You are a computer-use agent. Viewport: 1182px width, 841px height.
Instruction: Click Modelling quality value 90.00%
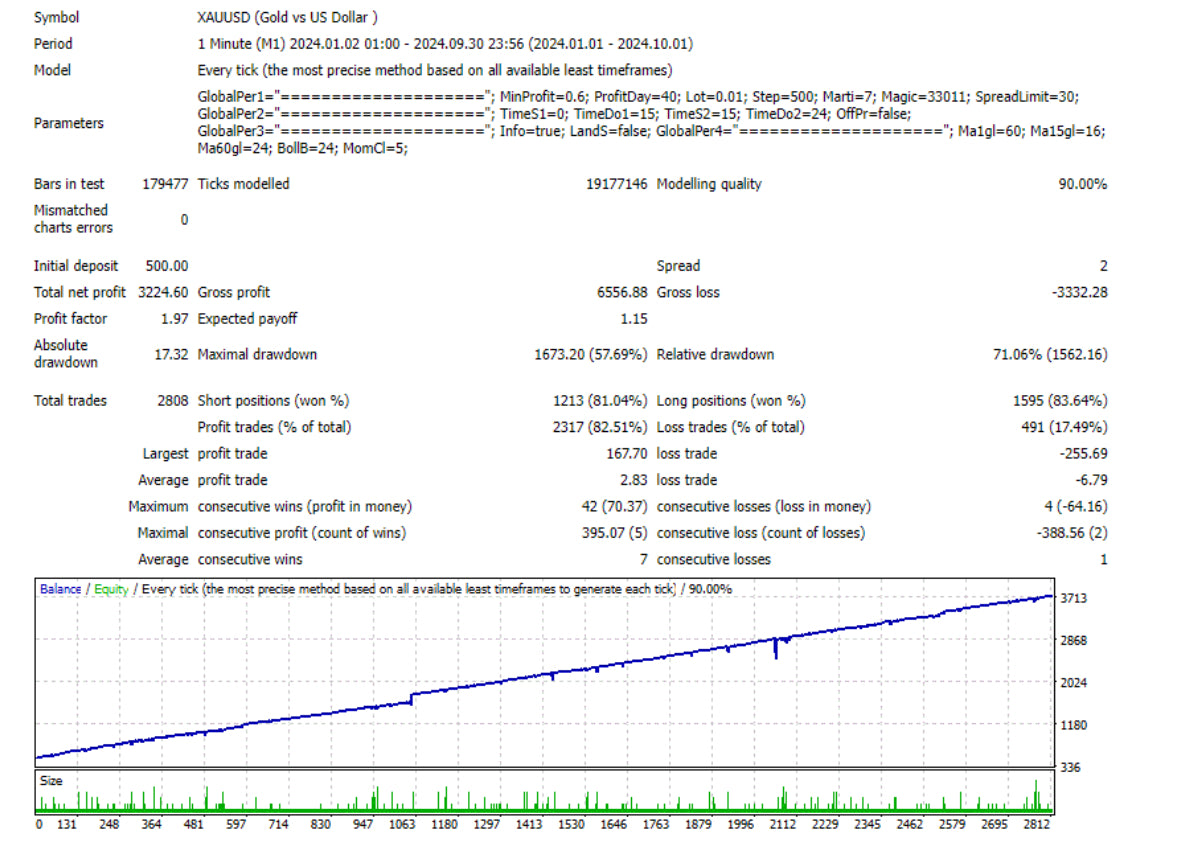1082,184
